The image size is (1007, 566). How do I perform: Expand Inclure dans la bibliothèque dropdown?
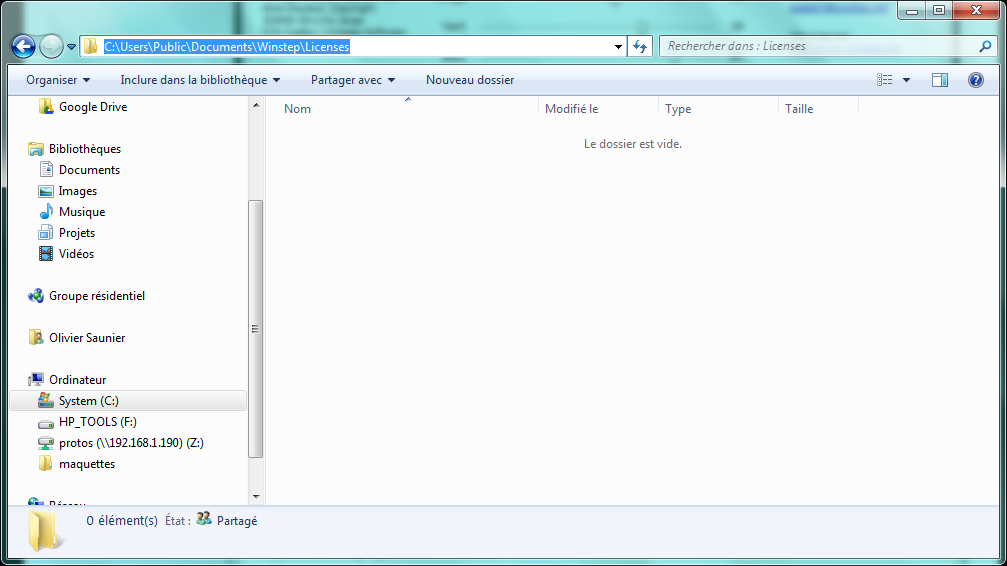point(200,80)
